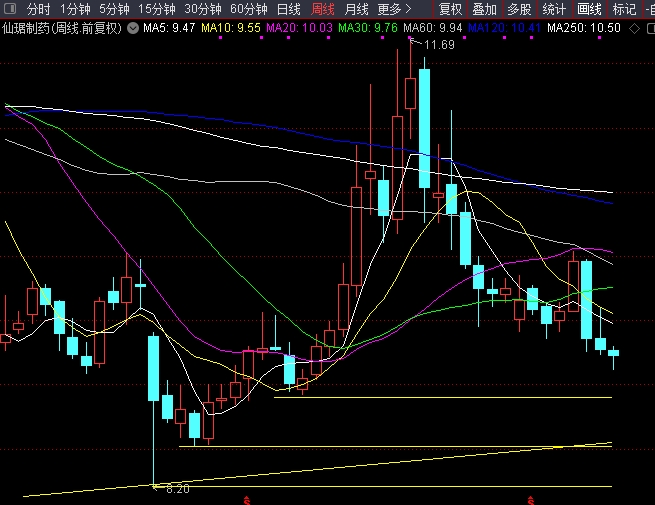Screen dimensions: 655x505
Task: Click the 11.69 high price label
Action: pyautogui.click(x=439, y=45)
